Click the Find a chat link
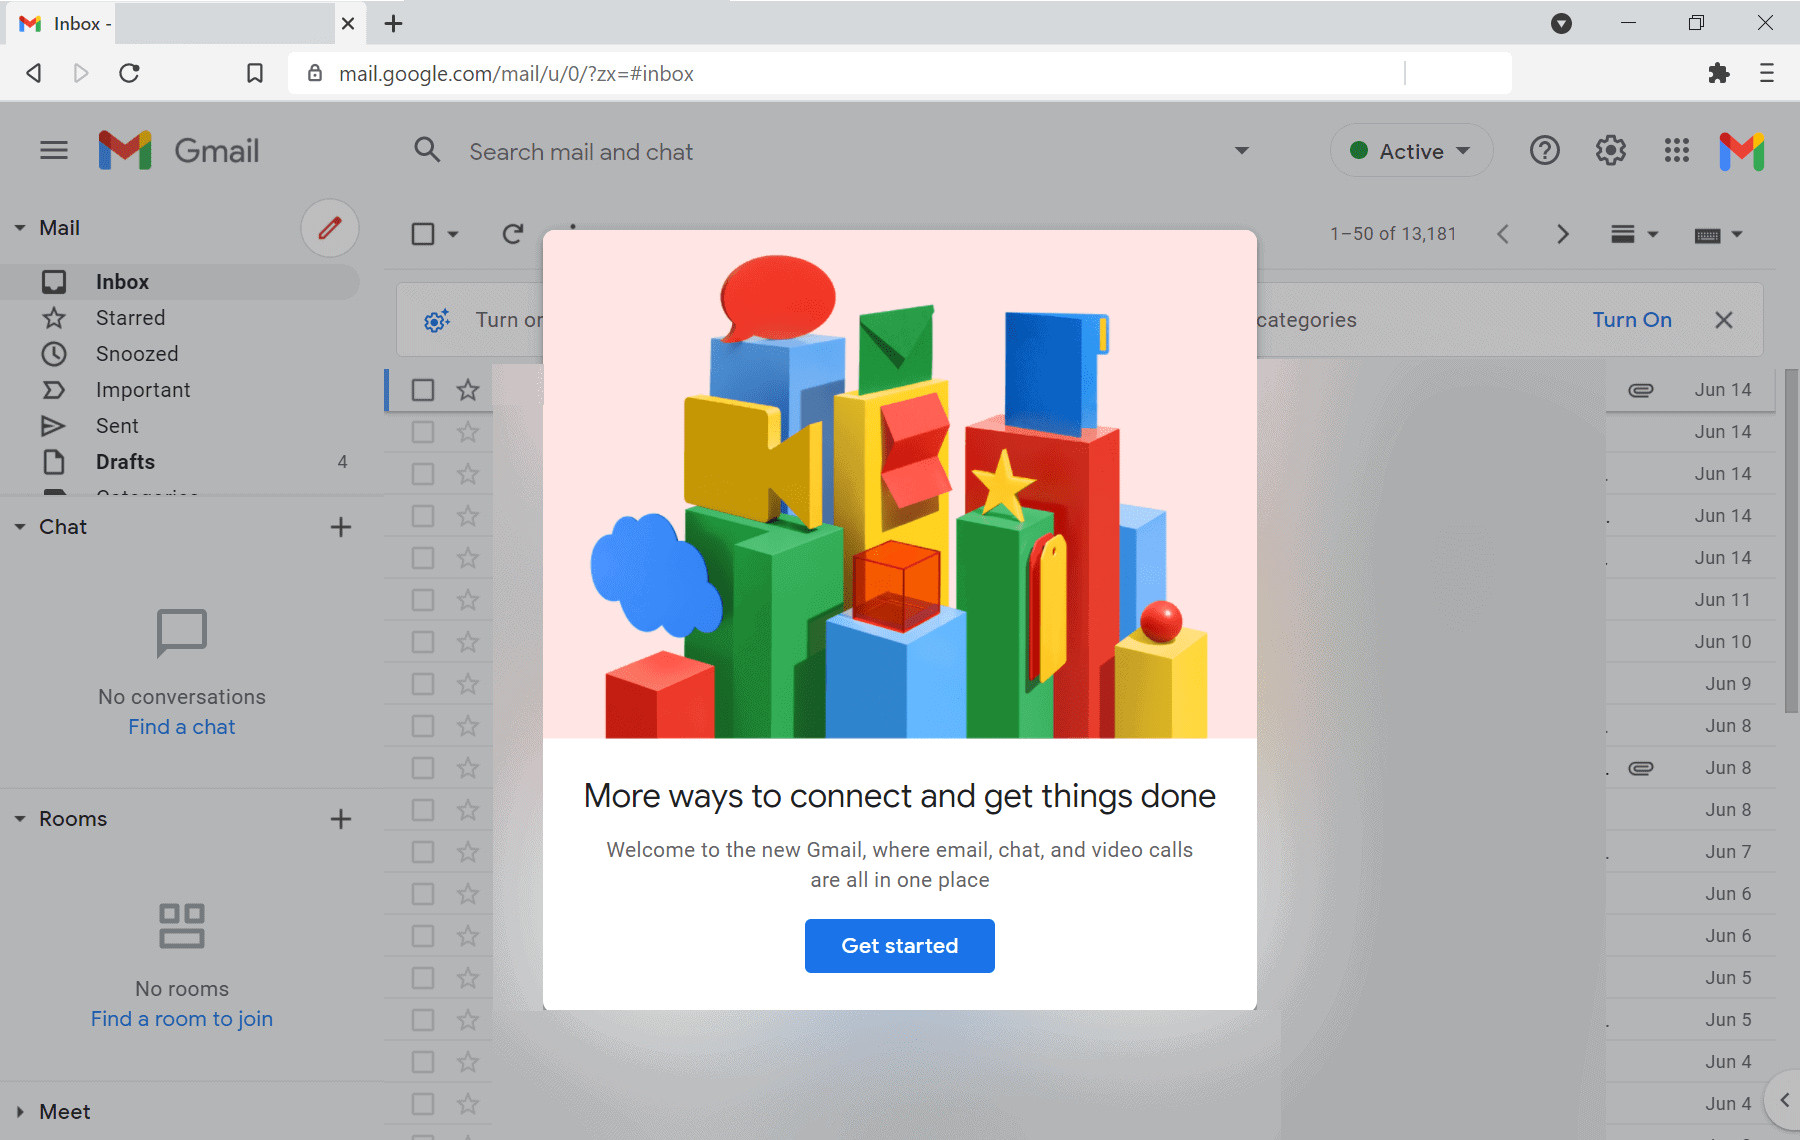Screen dimensions: 1800x1140 (182, 727)
